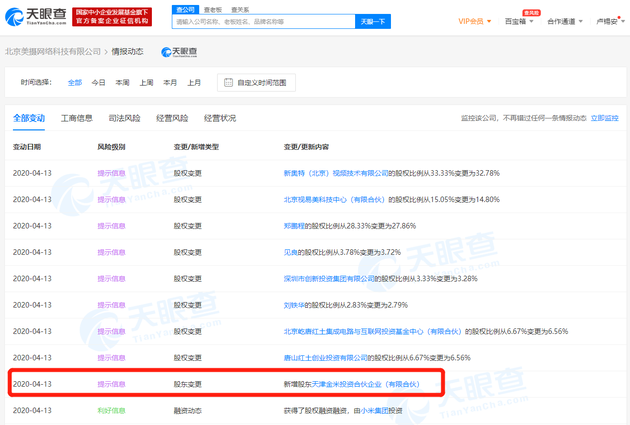Select the 上月 time filter
Viewport: 630px width, 425px height.
point(194,83)
